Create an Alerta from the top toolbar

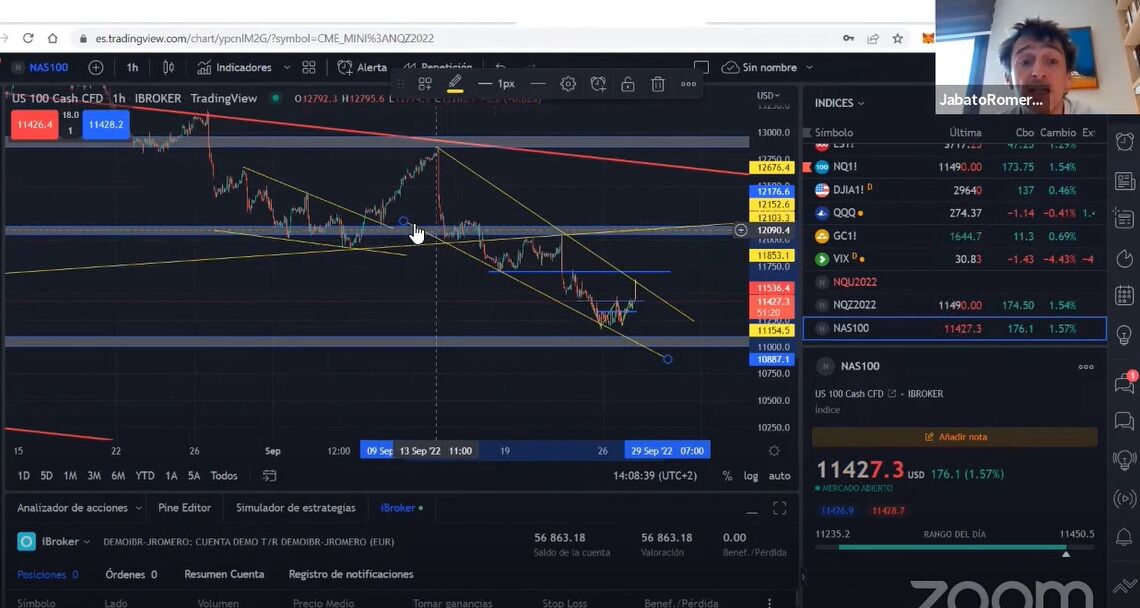click(x=362, y=68)
